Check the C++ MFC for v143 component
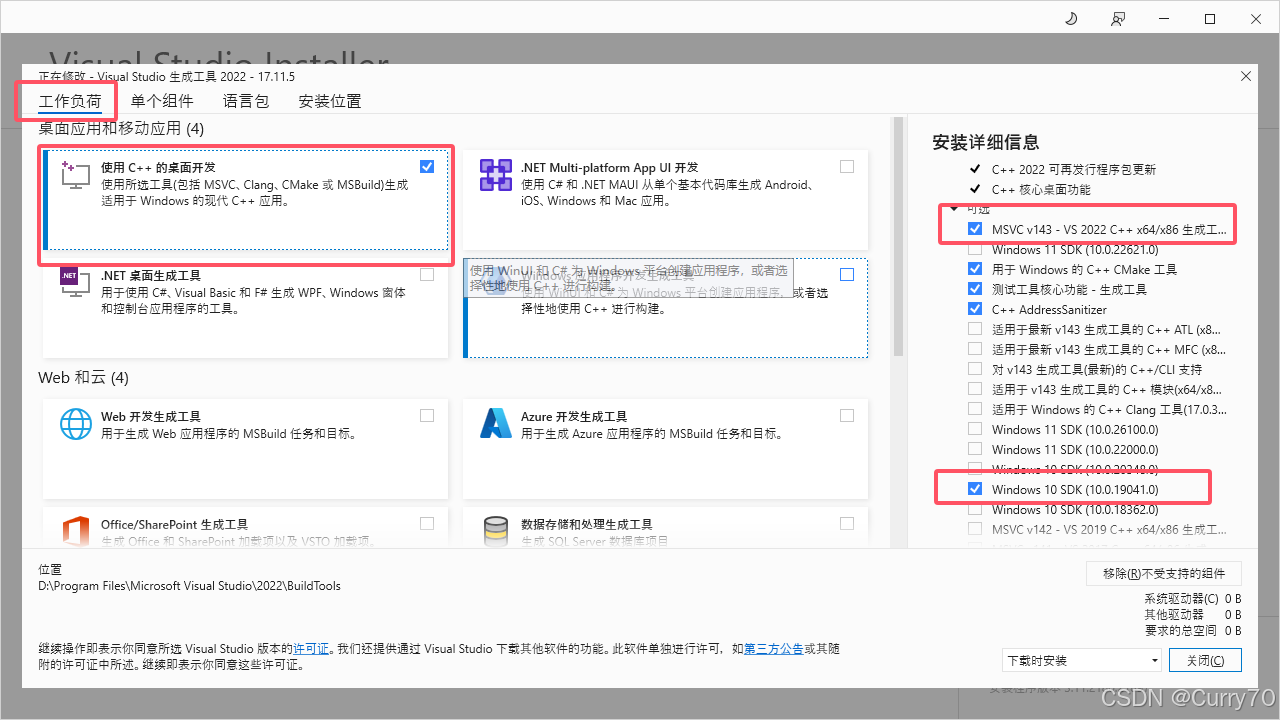Screen dimensions: 1280x720 975,349
